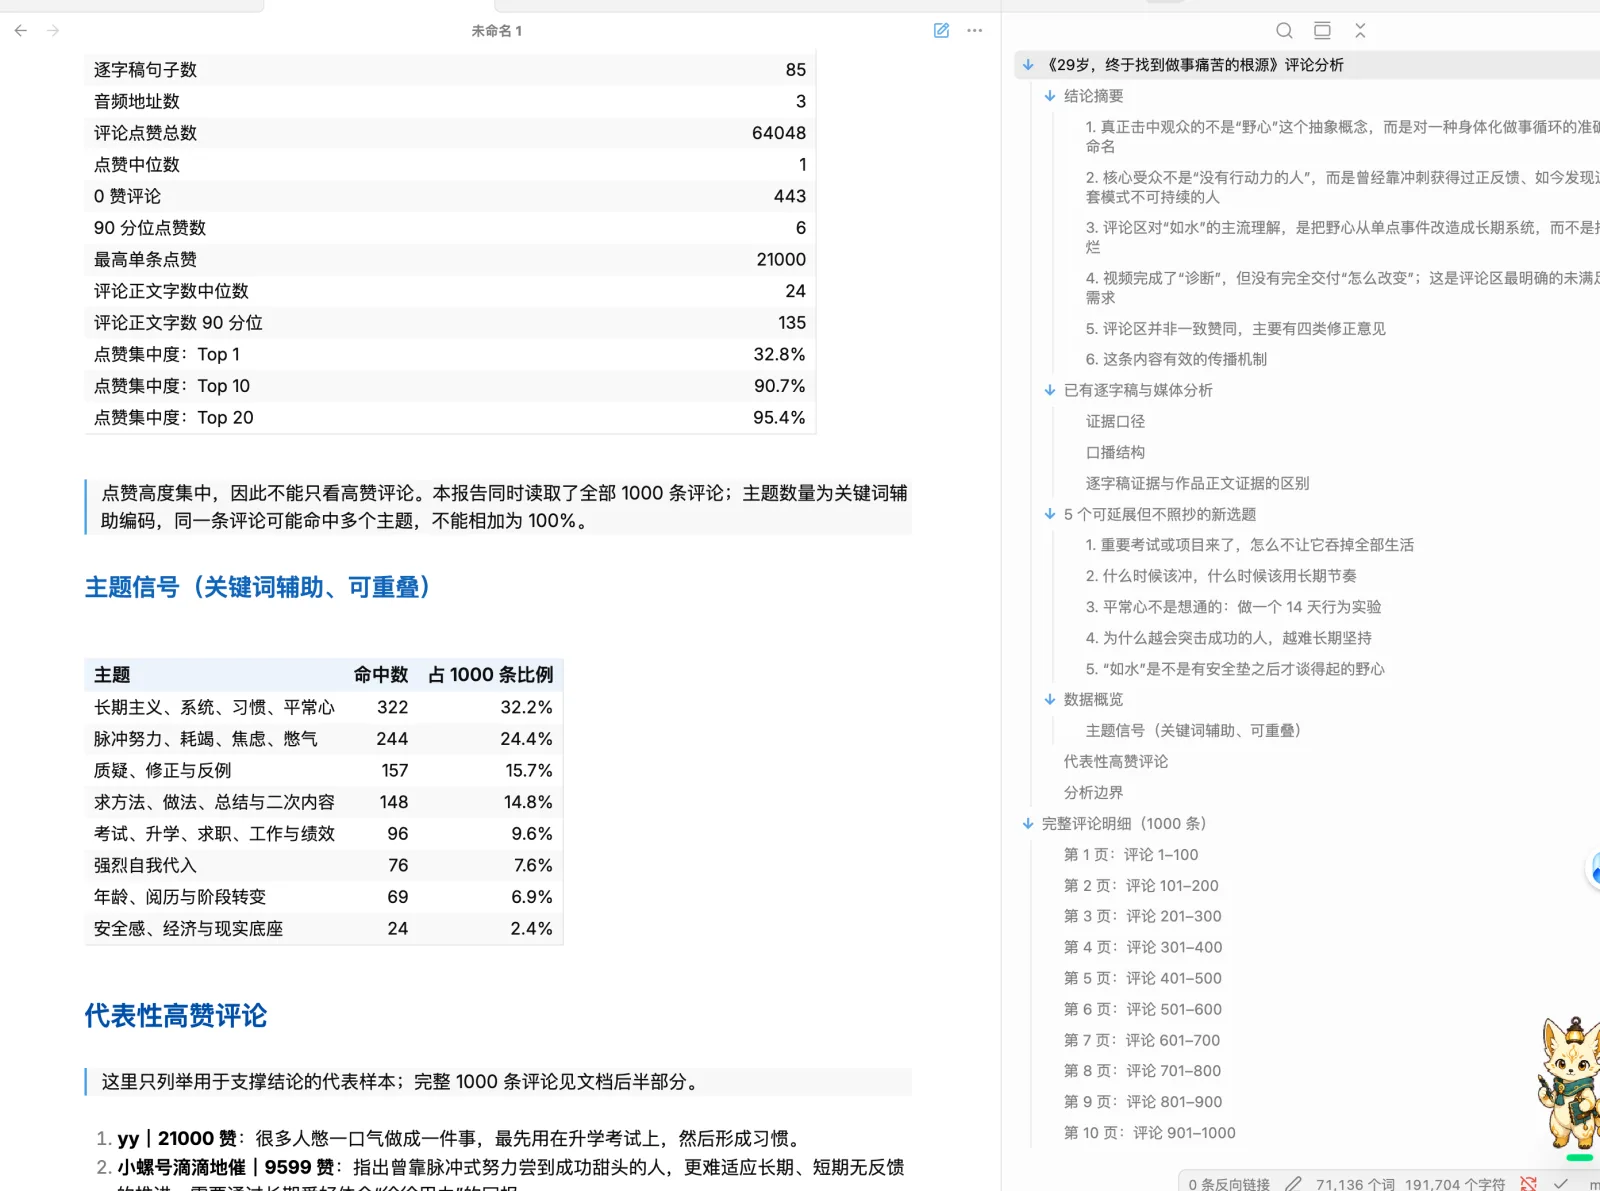Image resolution: width=1600 pixels, height=1191 pixels.
Task: Collapse the 结论摘要 outline section
Action: (x=1050, y=96)
